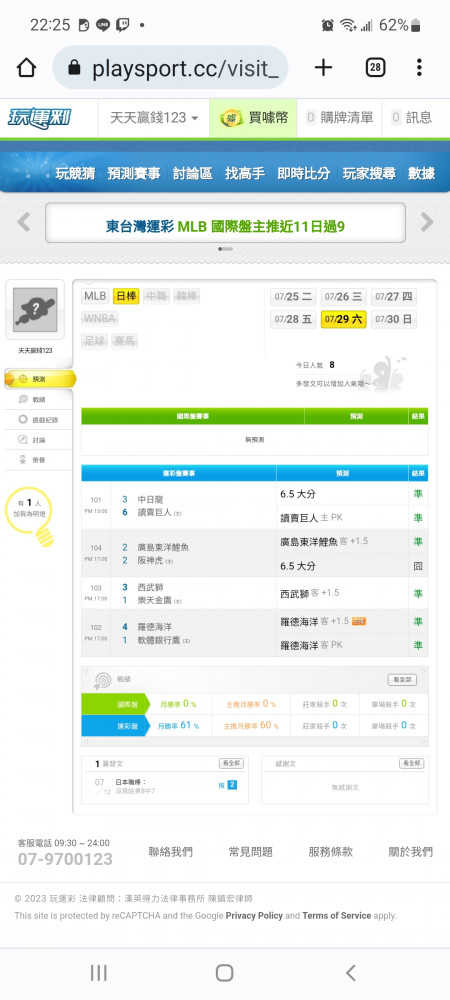Show previous banner with left arrow
This screenshot has height=1000, width=450.
coord(24,222)
